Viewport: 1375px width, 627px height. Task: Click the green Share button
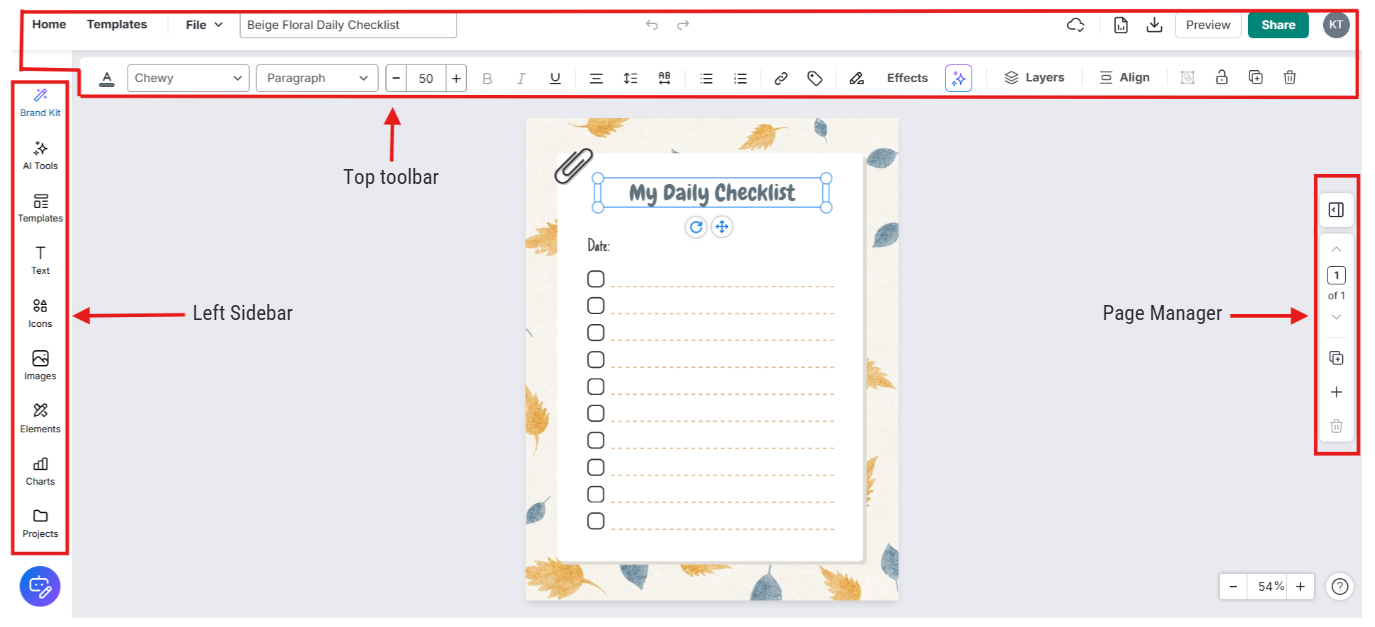pyautogui.click(x=1277, y=25)
